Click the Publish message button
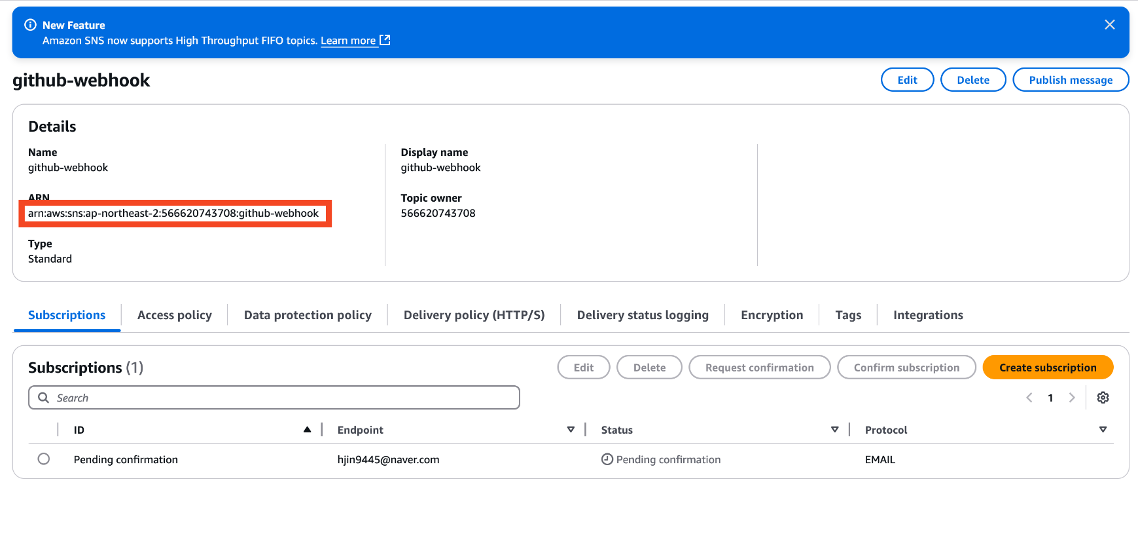 (x=1071, y=80)
